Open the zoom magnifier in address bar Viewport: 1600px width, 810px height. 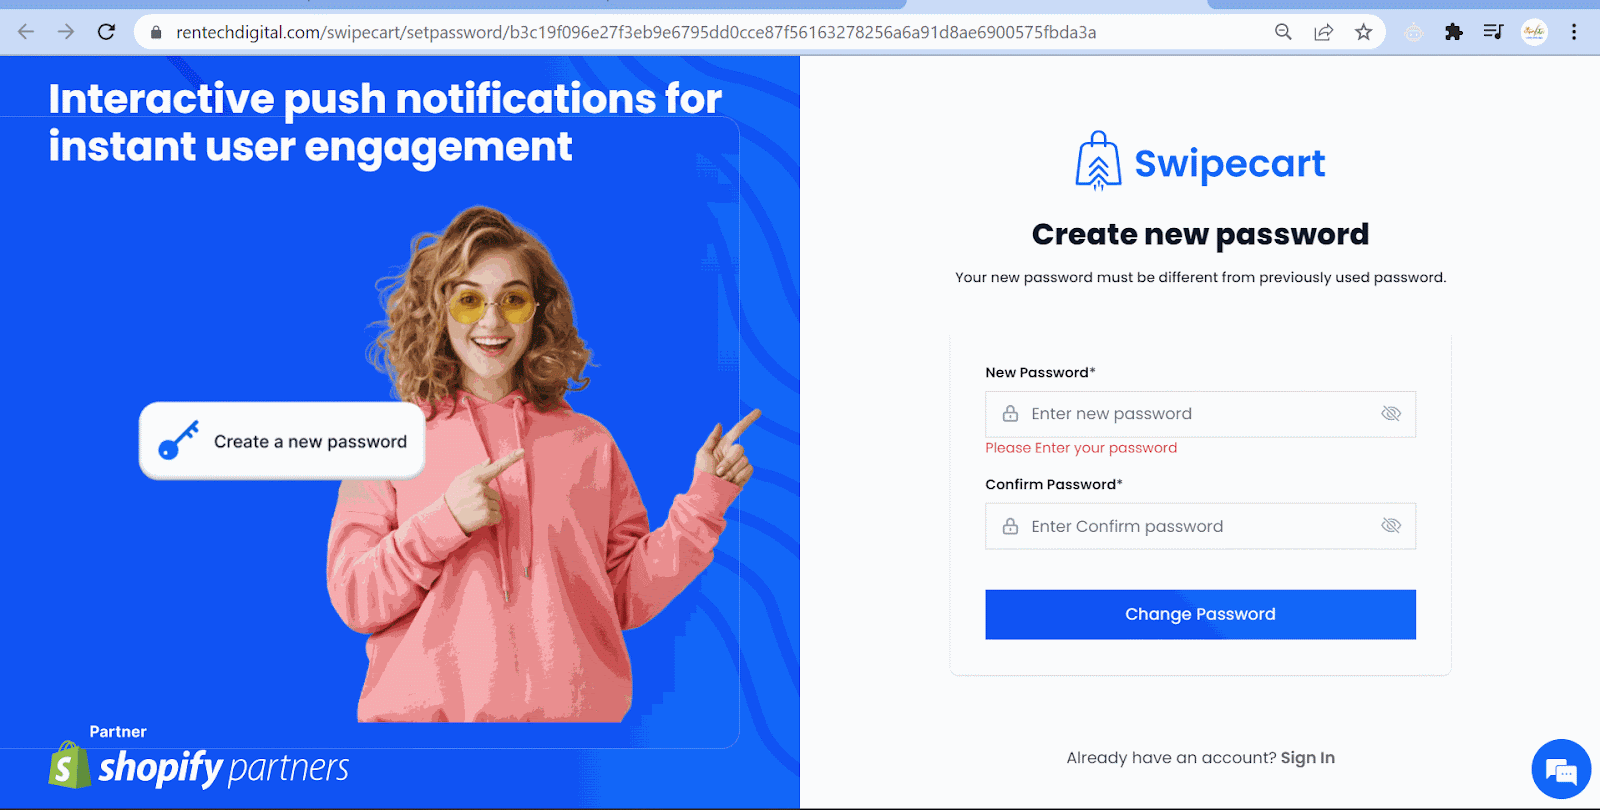coord(1283,32)
